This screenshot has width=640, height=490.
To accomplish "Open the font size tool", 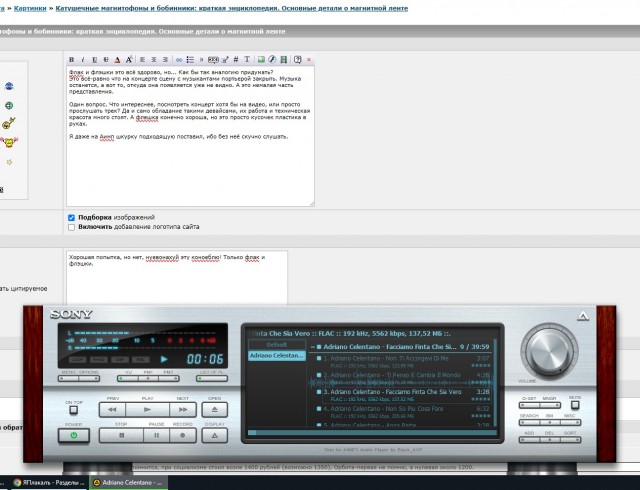I will tap(129, 60).
